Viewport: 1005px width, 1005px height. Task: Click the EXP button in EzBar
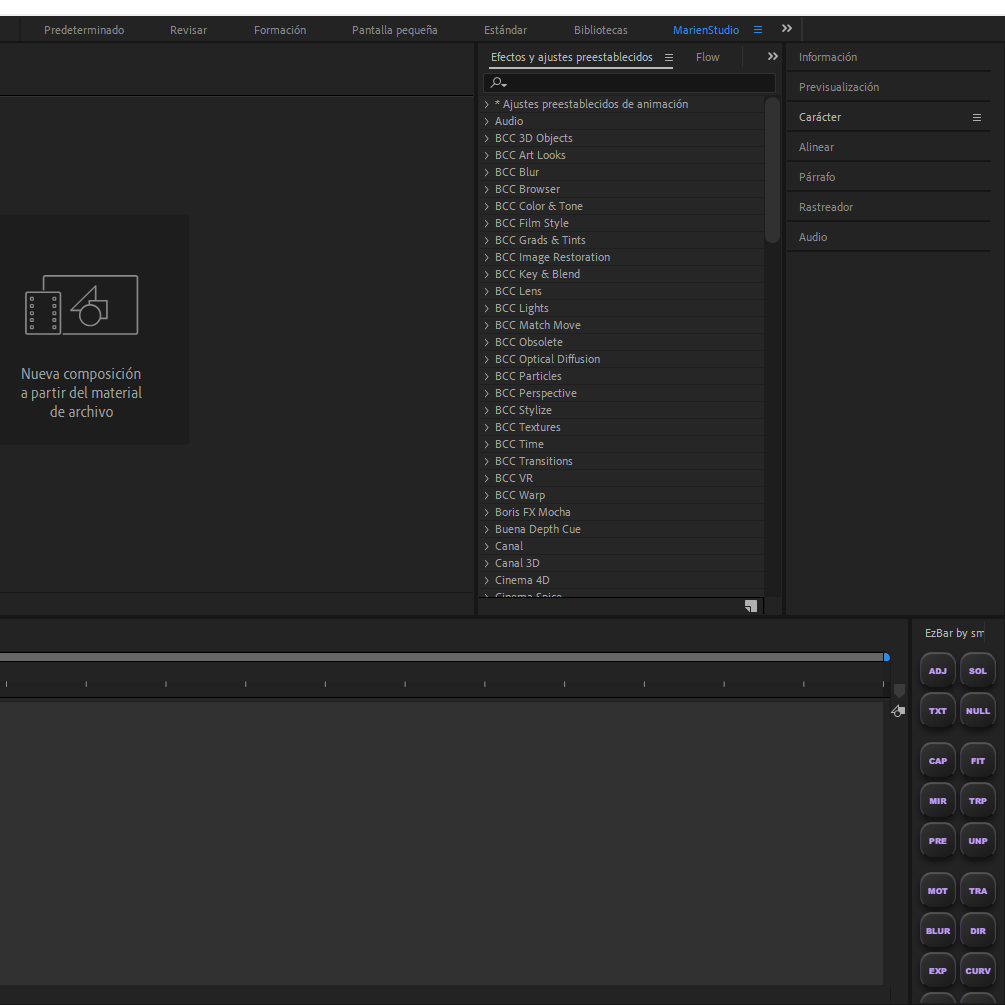point(937,970)
